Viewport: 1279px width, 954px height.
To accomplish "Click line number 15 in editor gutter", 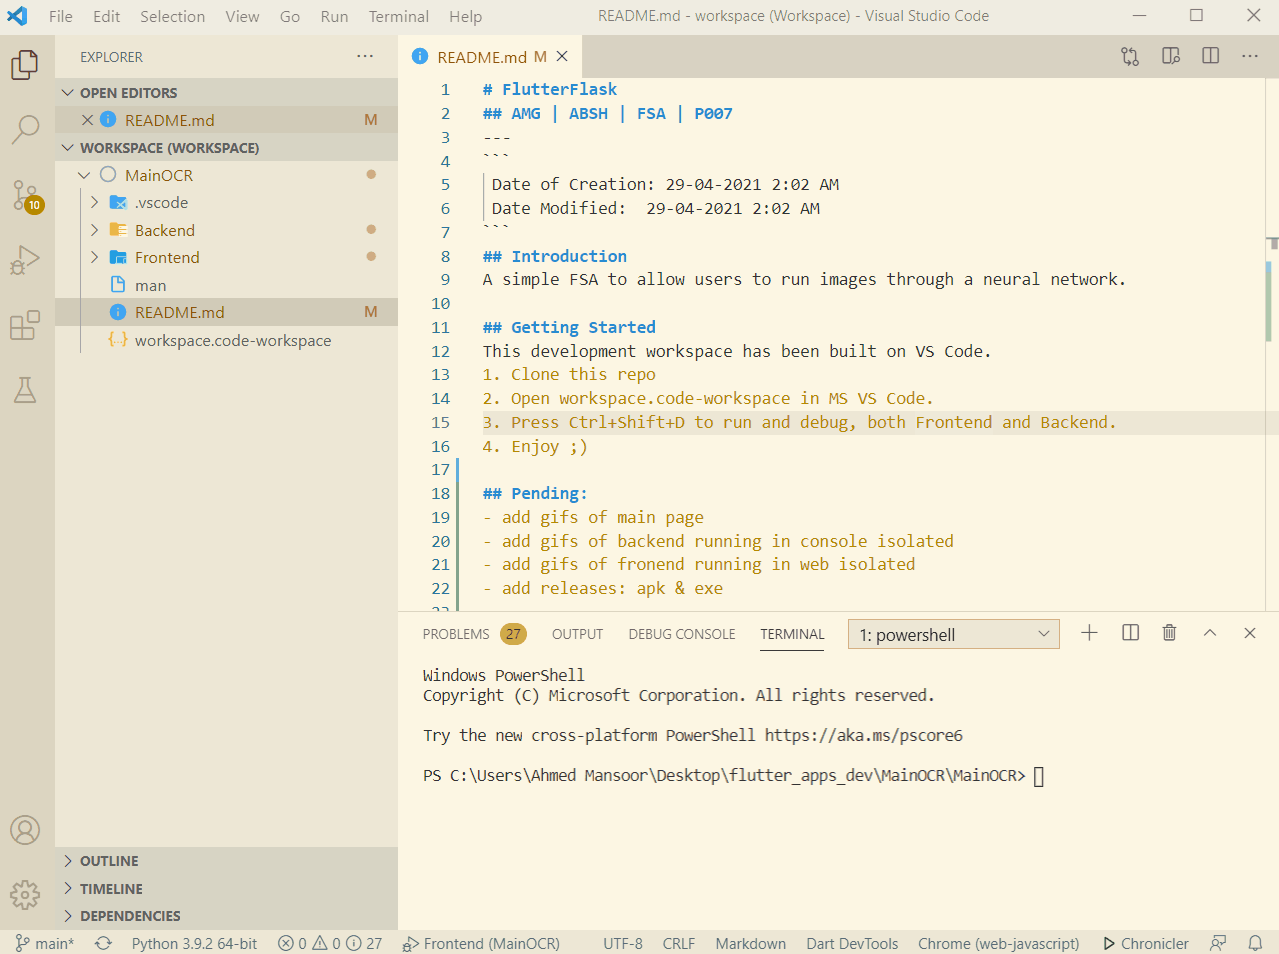I will point(440,422).
